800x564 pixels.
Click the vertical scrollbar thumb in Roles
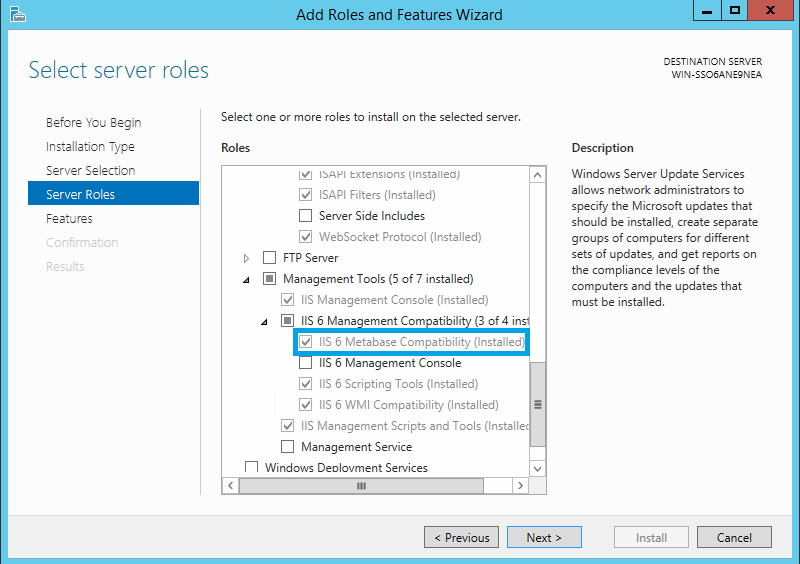tap(537, 404)
